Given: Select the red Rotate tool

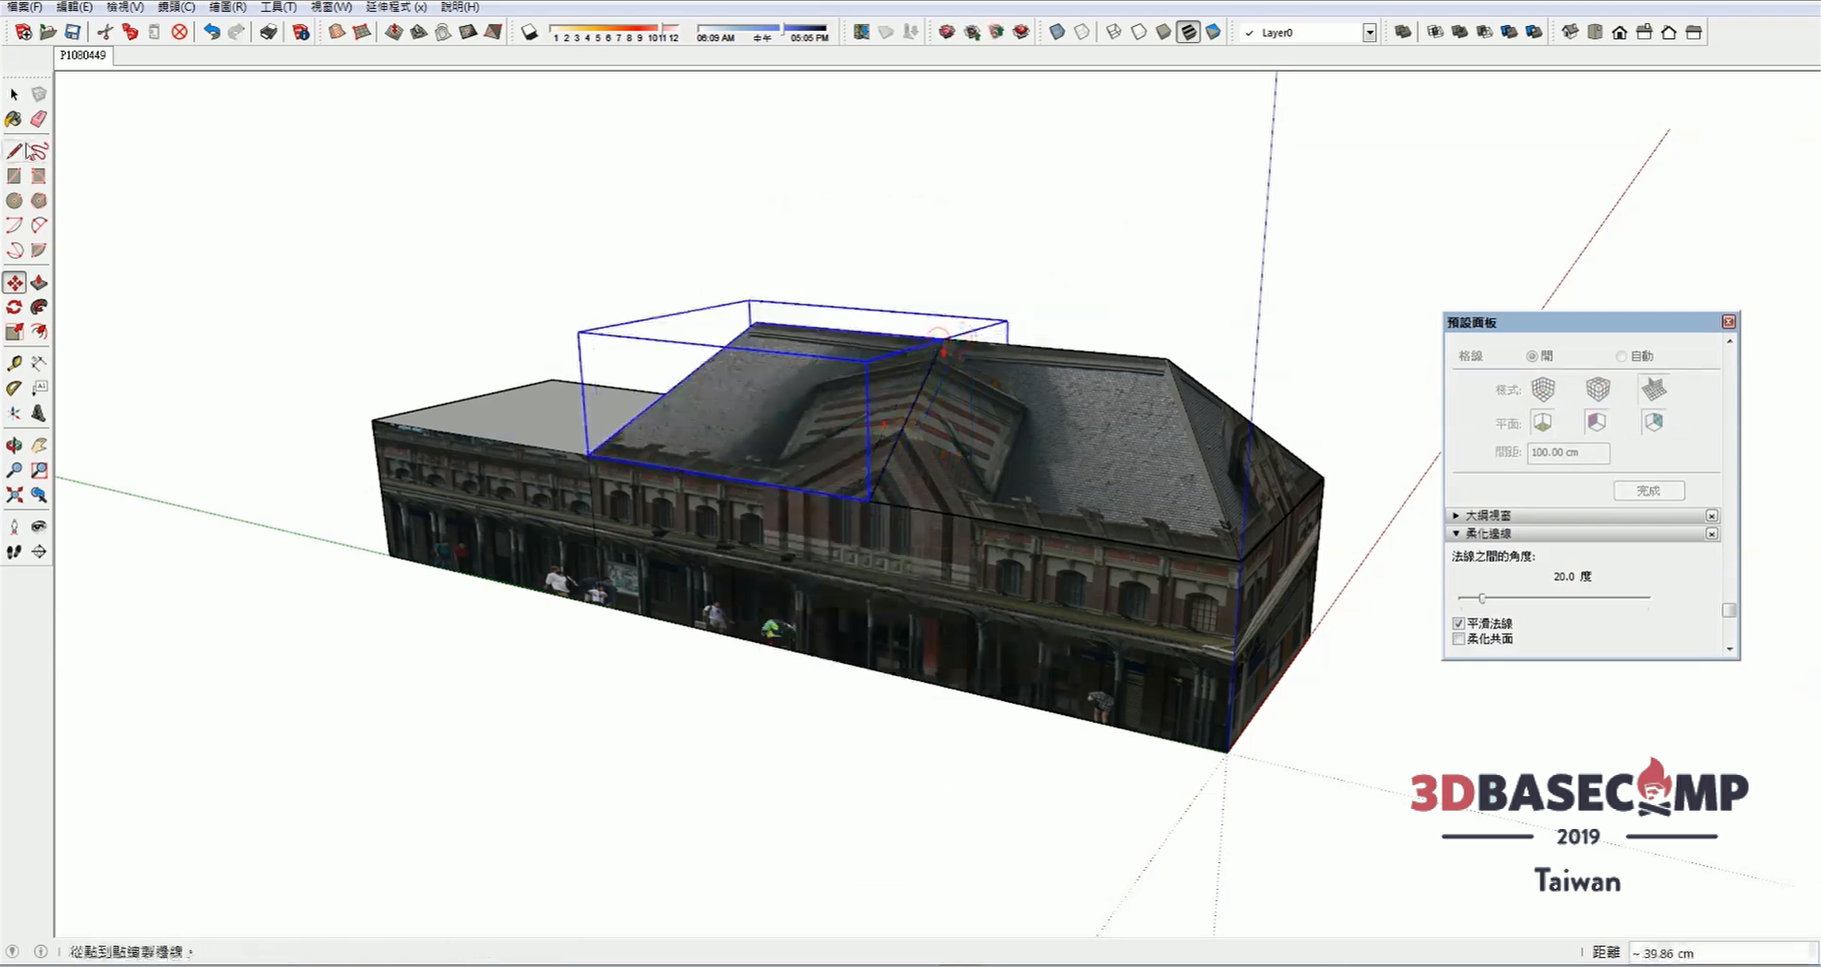Looking at the screenshot, I should (x=14, y=307).
